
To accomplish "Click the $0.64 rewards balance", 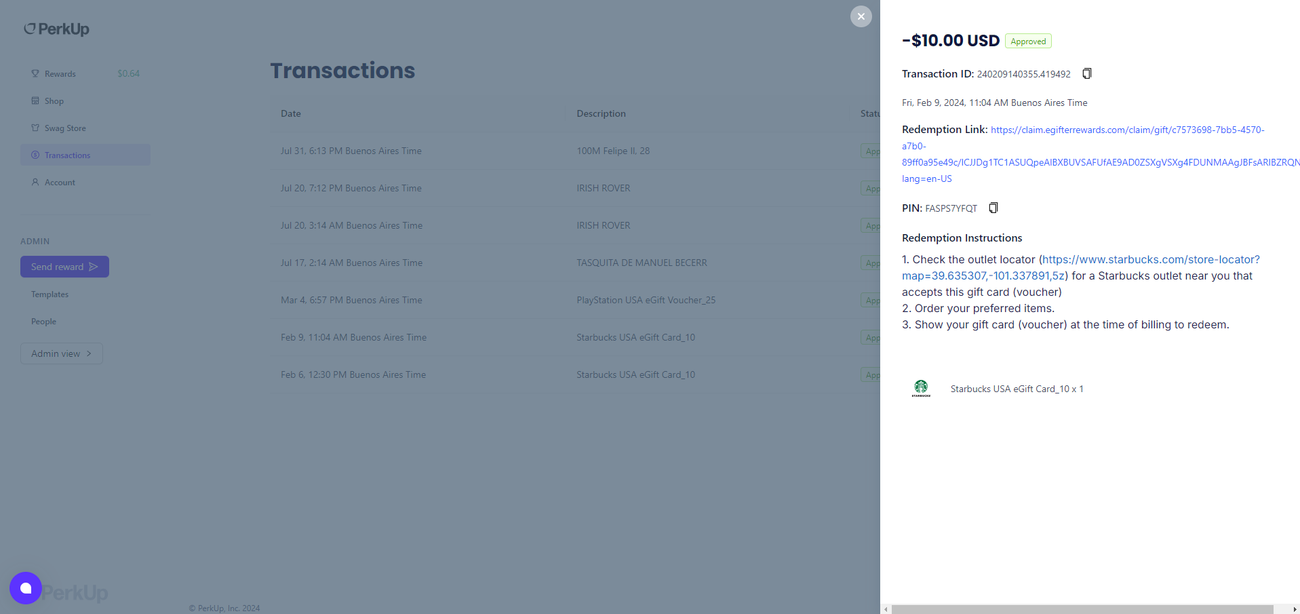I will click(129, 74).
